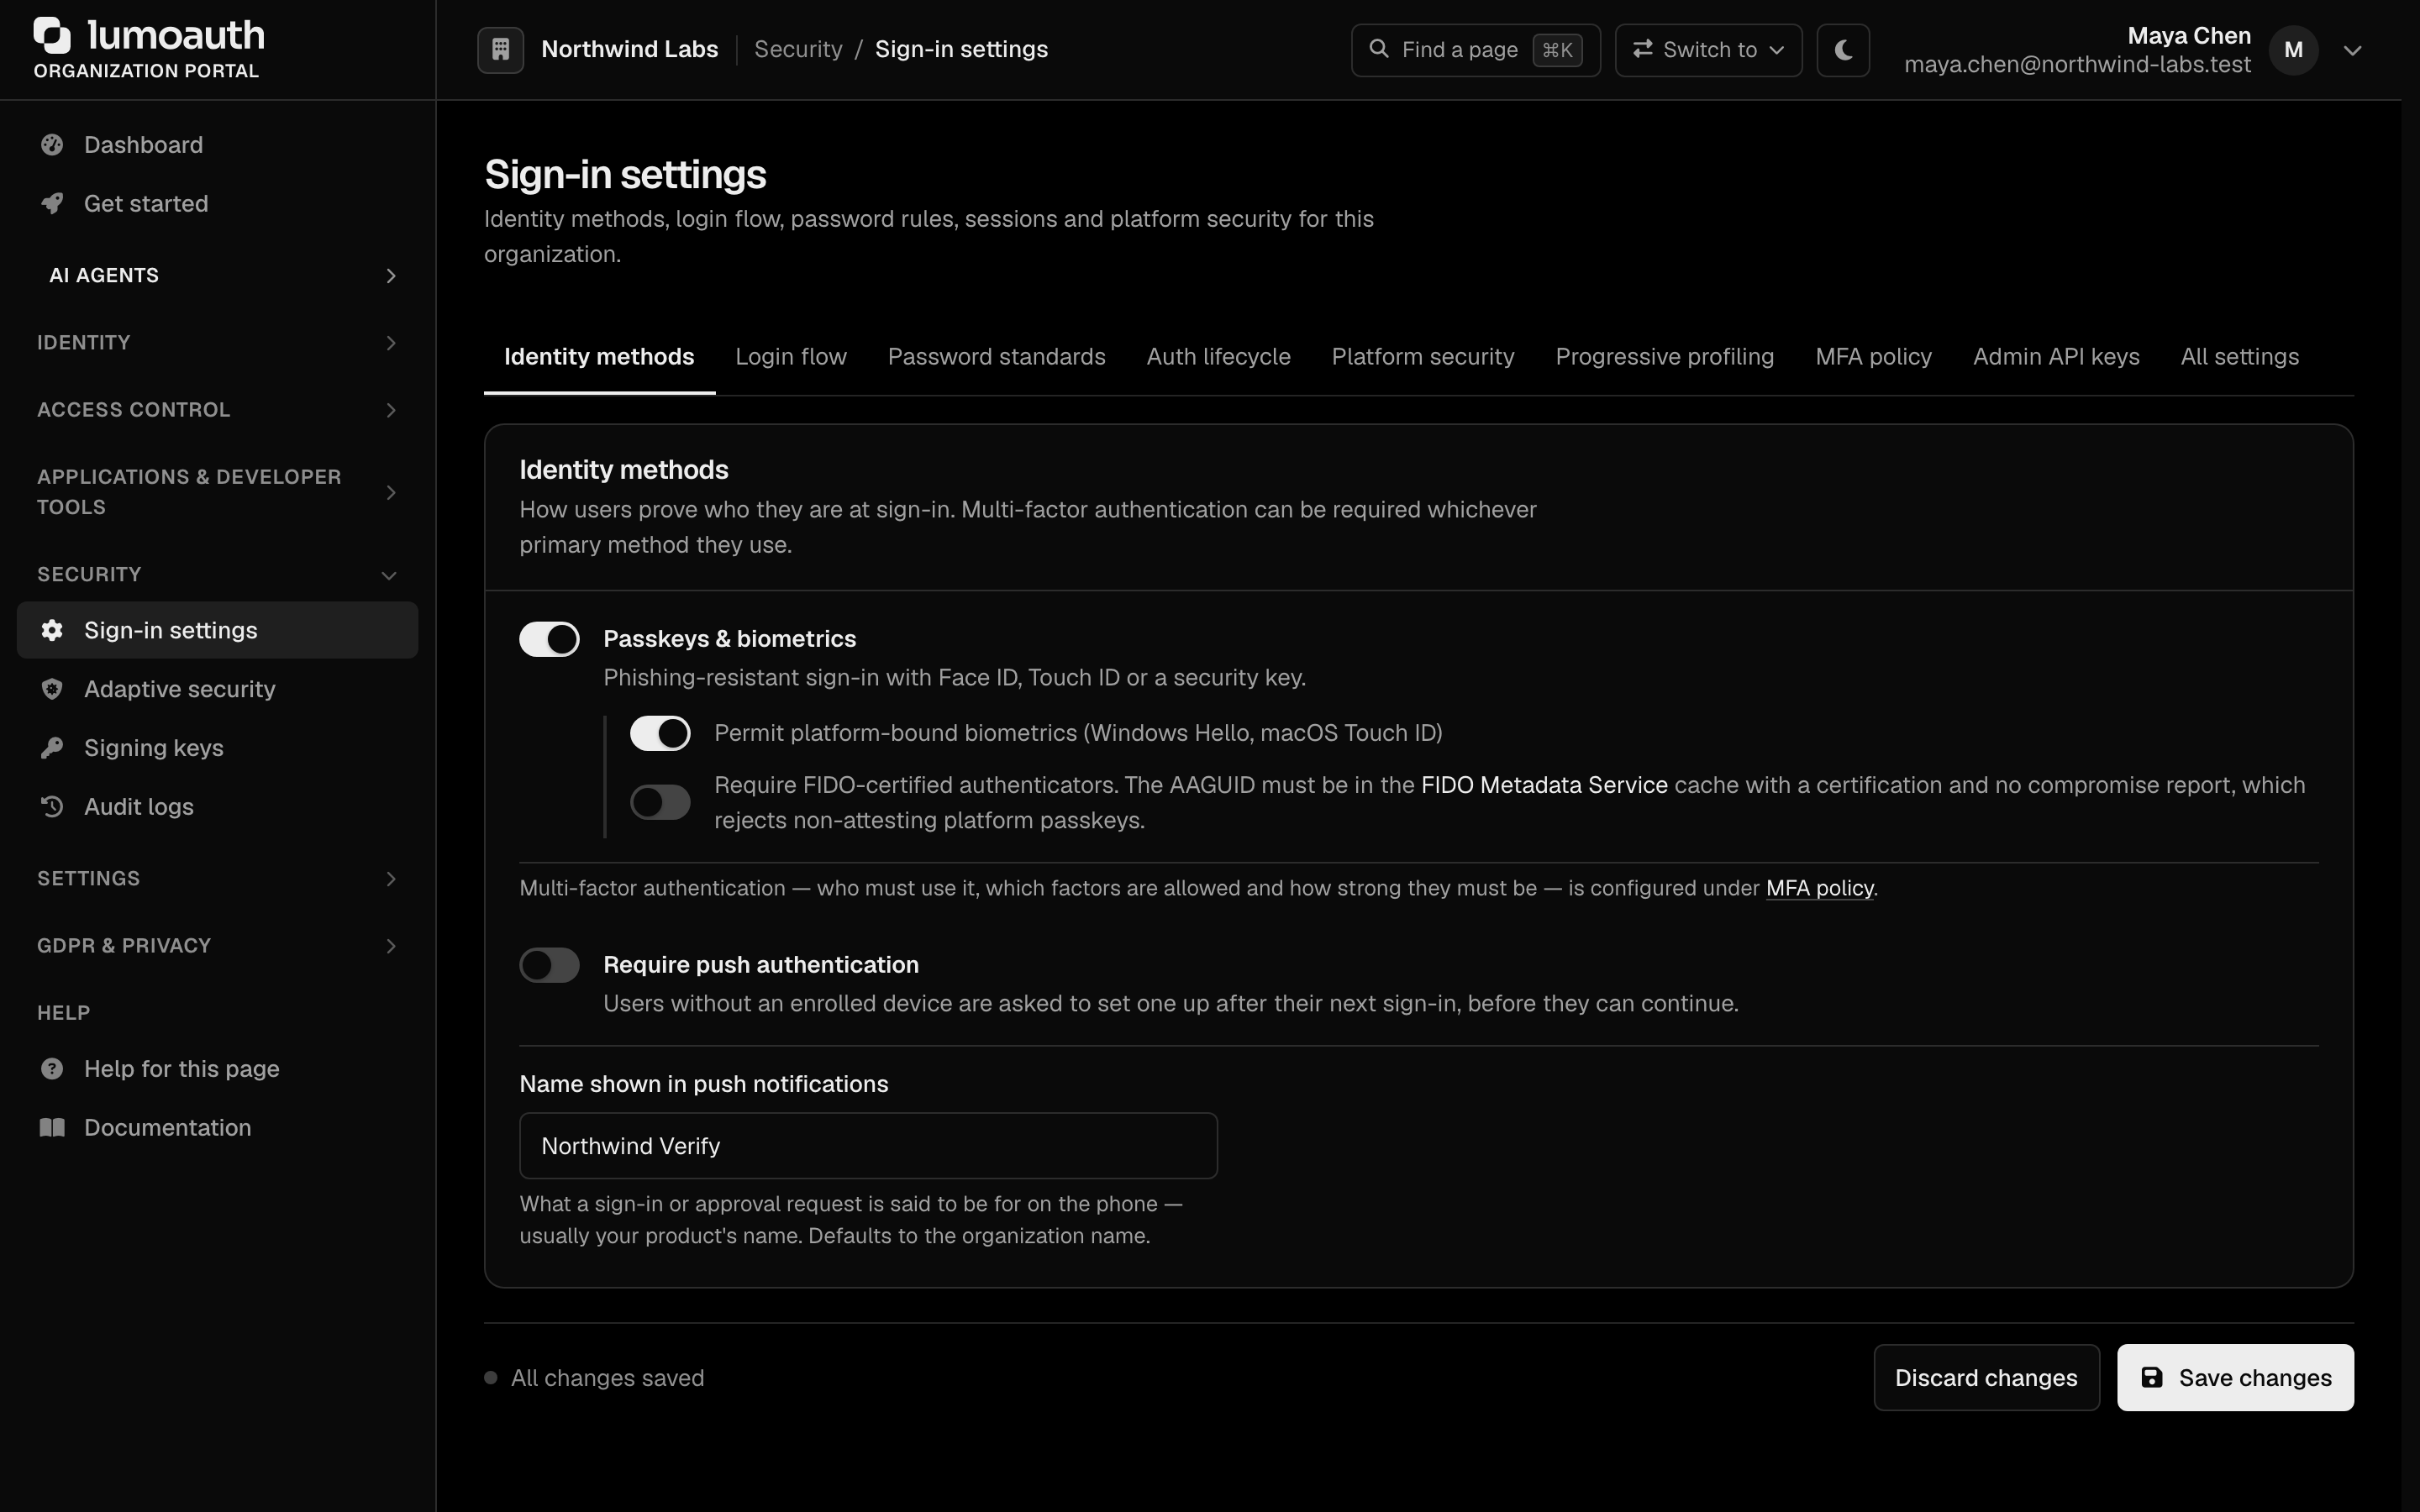
Task: Collapse the Security sidebar section
Action: click(218, 575)
